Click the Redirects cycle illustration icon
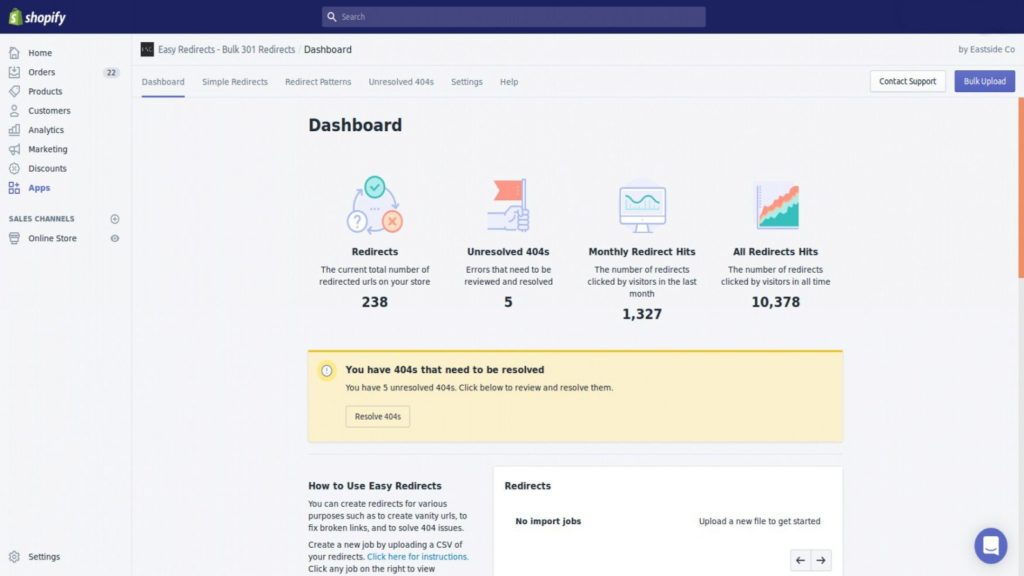Screen dimensions: 1024x576 [375, 205]
